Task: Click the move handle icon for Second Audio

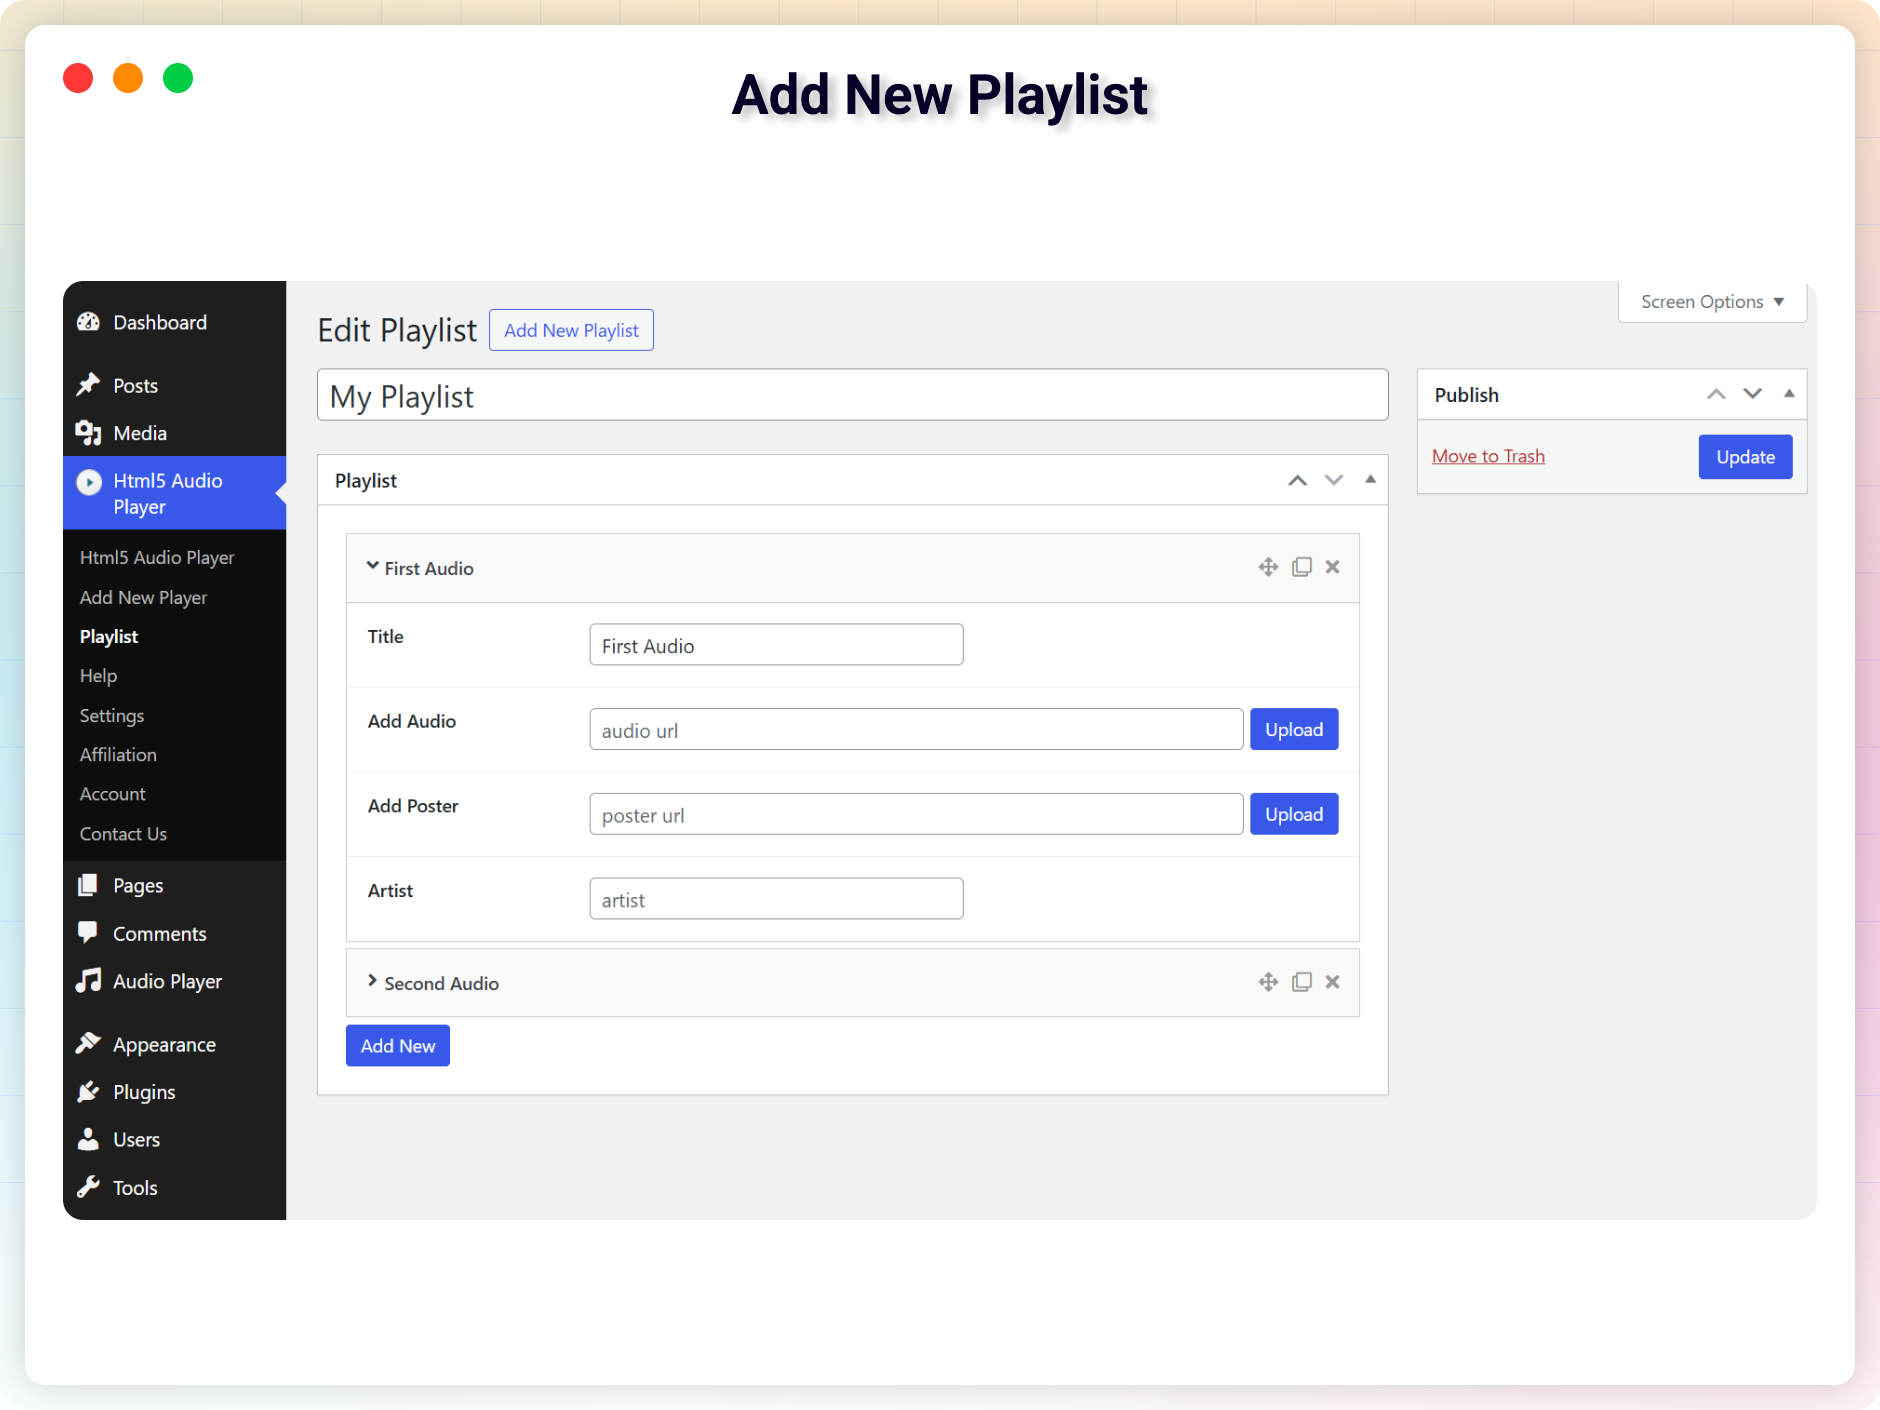Action: (x=1268, y=982)
